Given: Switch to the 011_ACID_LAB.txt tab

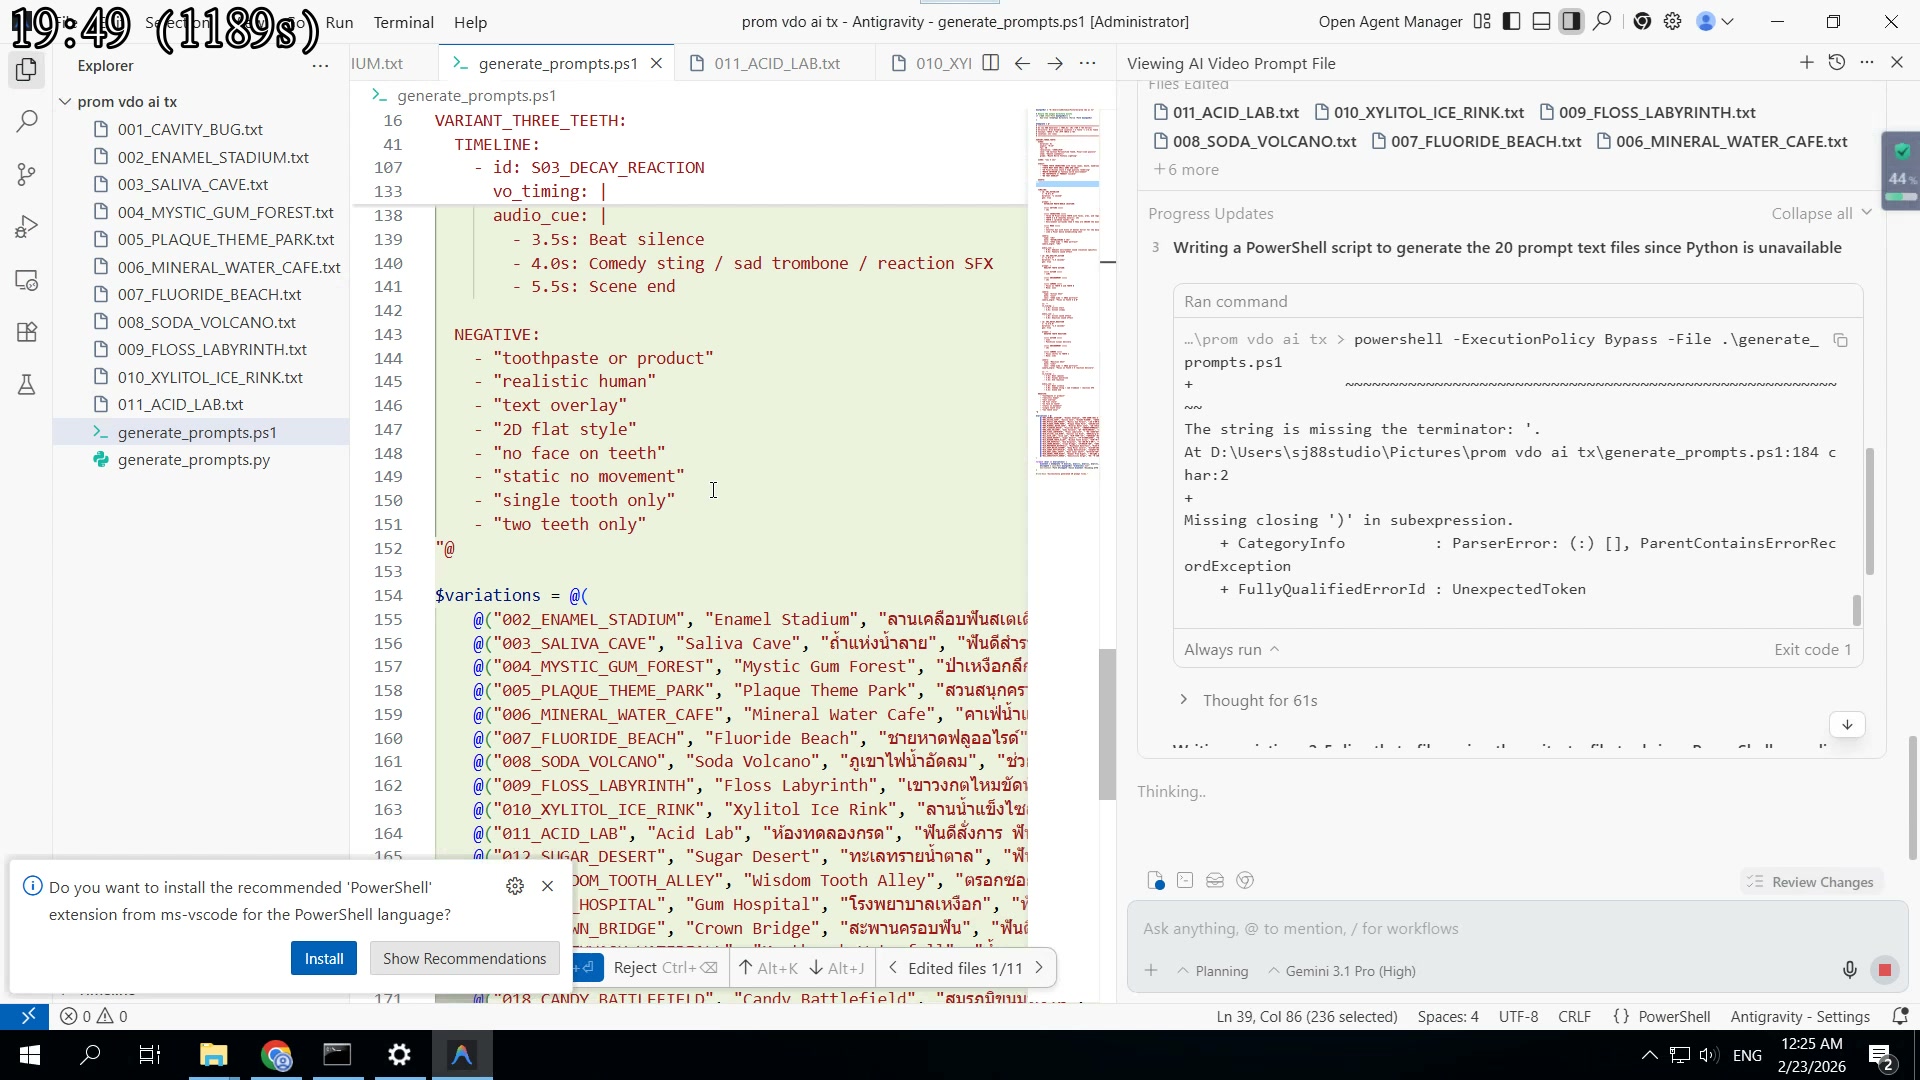Looking at the screenshot, I should (778, 62).
